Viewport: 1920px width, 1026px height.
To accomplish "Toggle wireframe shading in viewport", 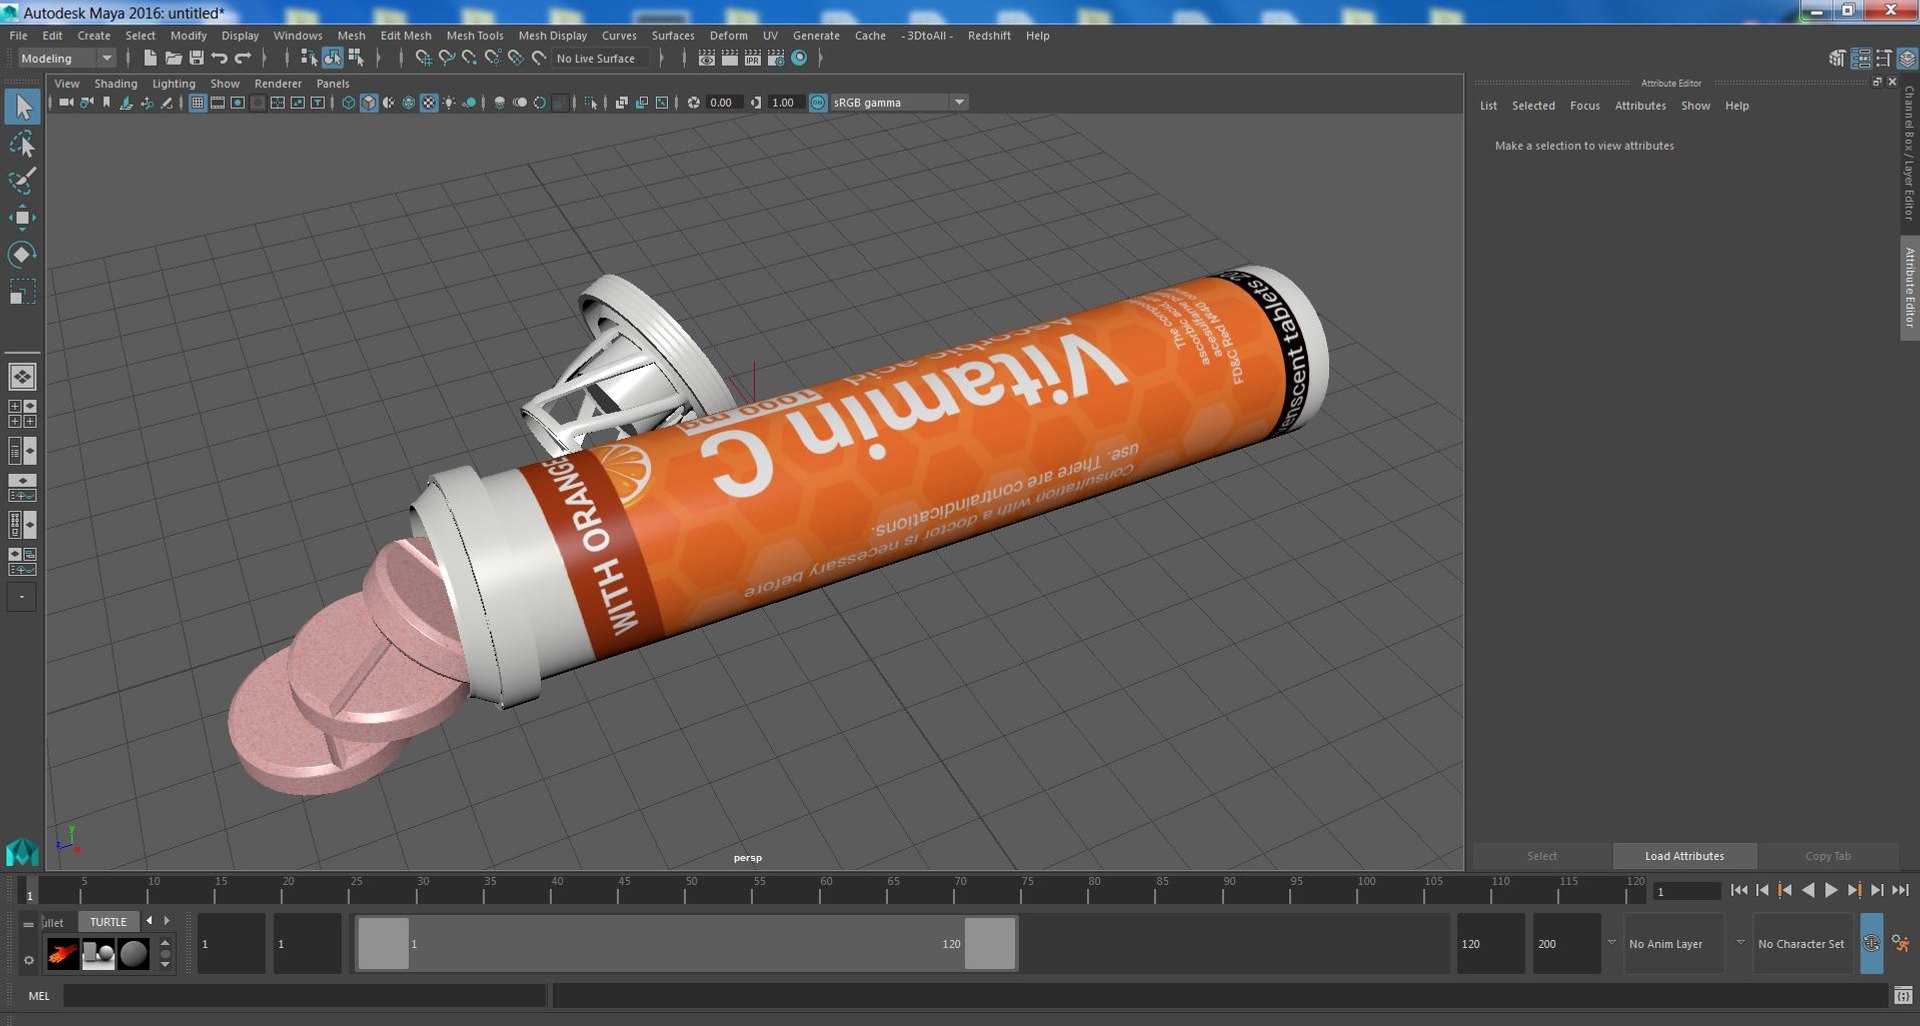I will pos(348,103).
